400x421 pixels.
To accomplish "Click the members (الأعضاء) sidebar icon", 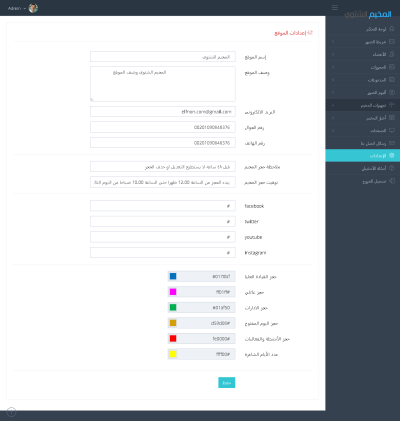I will [392, 54].
